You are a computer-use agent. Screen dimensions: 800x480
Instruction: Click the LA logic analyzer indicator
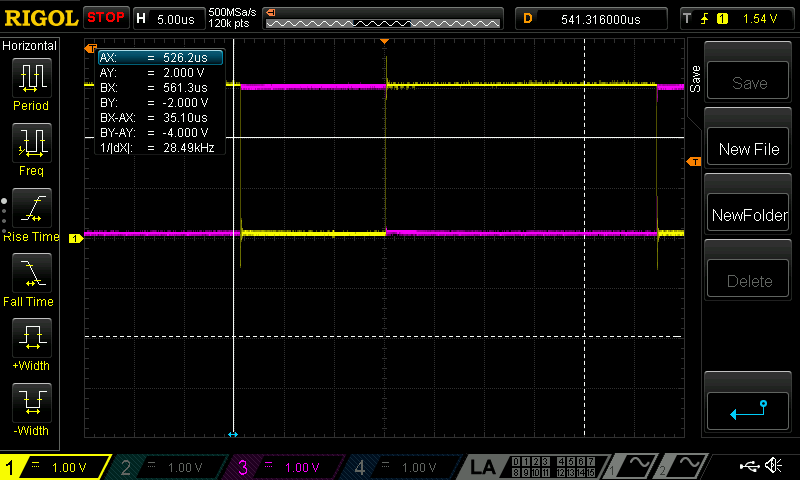(483, 467)
